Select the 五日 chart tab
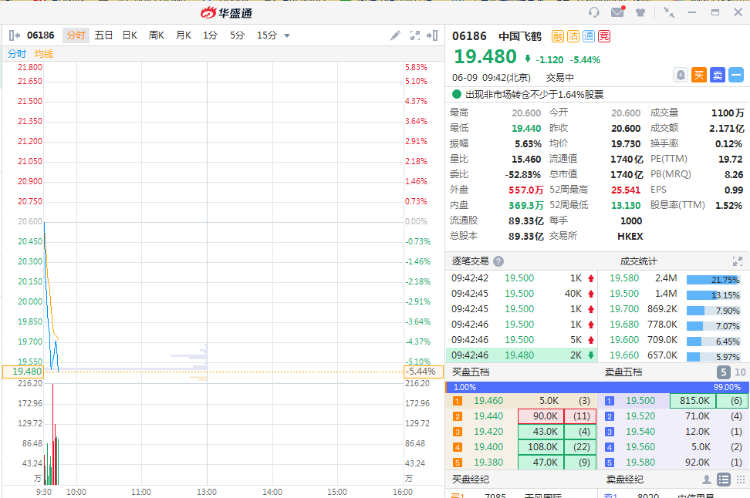The width and height of the screenshot is (750, 498). (103, 35)
